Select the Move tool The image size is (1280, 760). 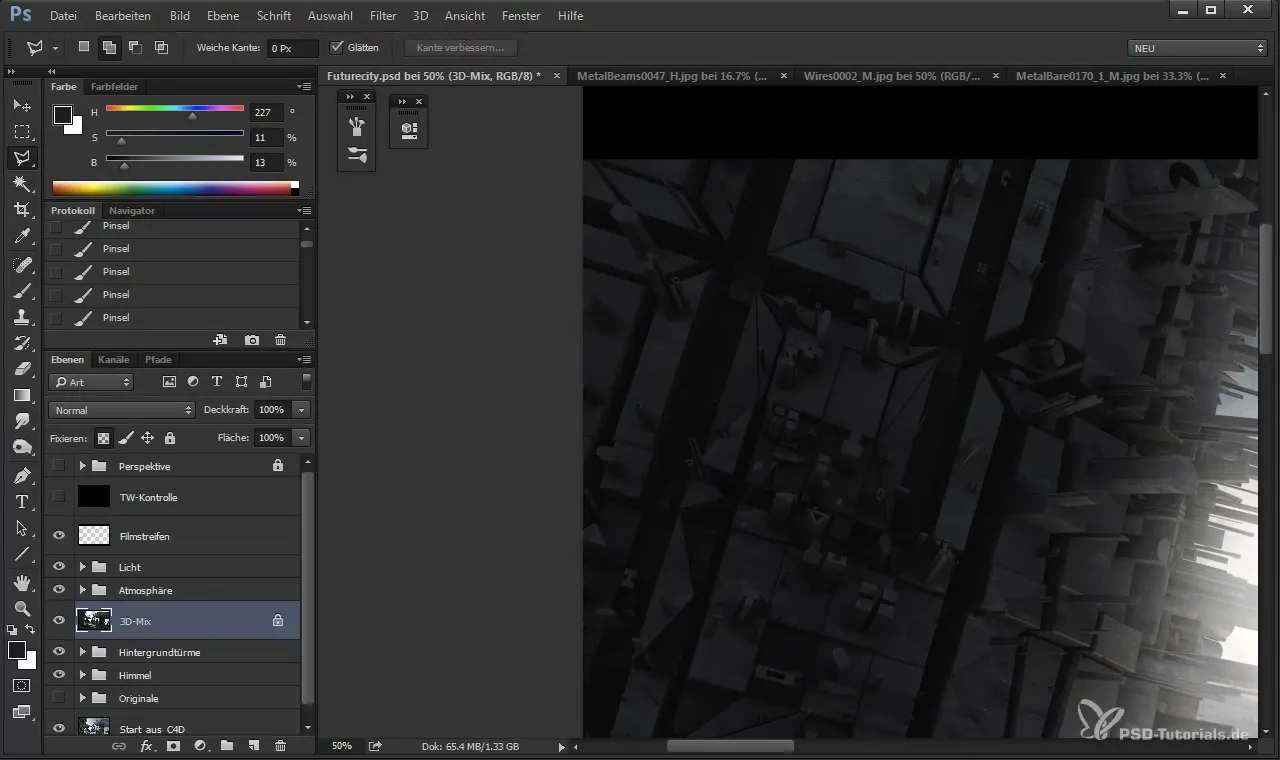tap(22, 105)
